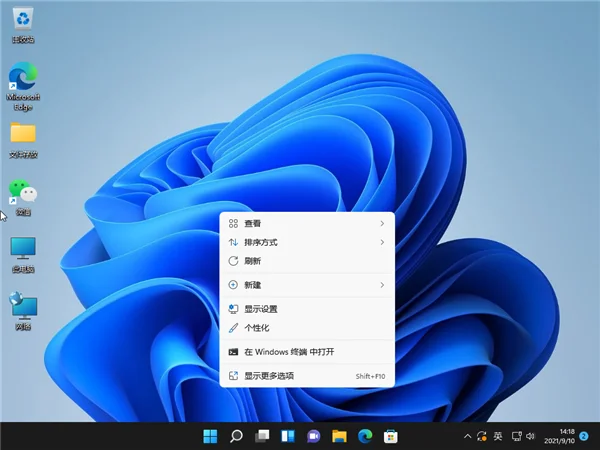
Task: Click the monitor icon beside 显示设置
Action: point(233,309)
